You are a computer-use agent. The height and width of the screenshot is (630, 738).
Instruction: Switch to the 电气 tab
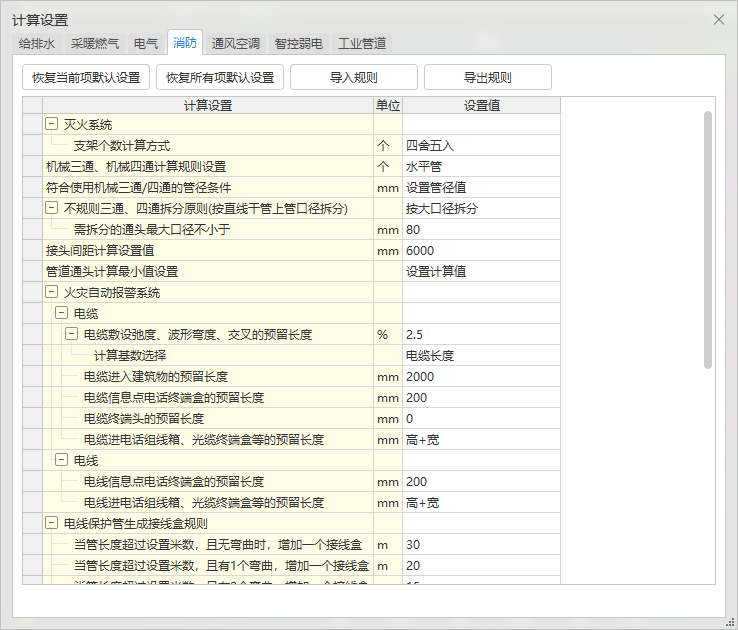point(145,43)
